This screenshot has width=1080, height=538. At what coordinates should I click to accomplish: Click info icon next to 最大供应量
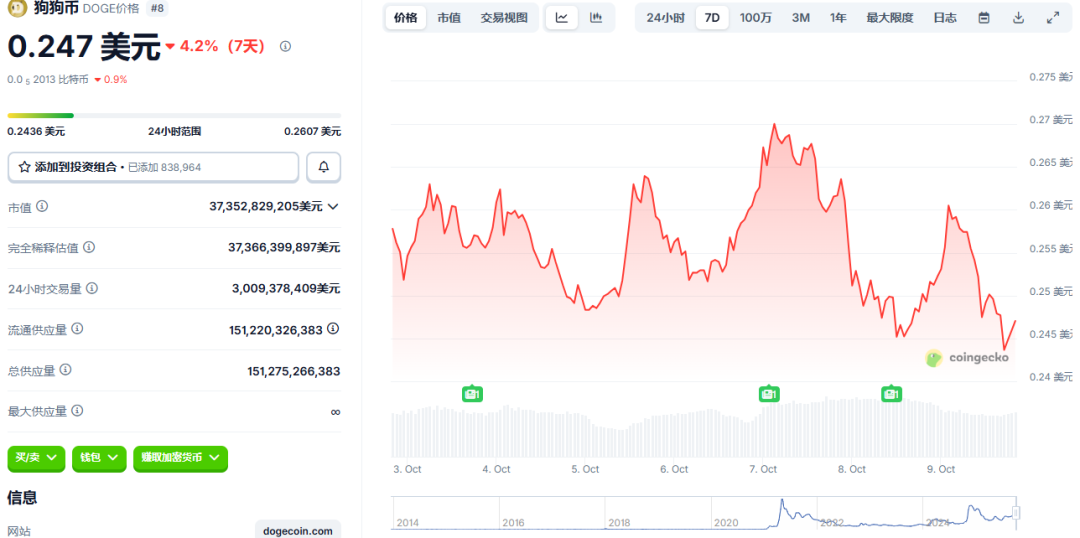click(x=77, y=411)
